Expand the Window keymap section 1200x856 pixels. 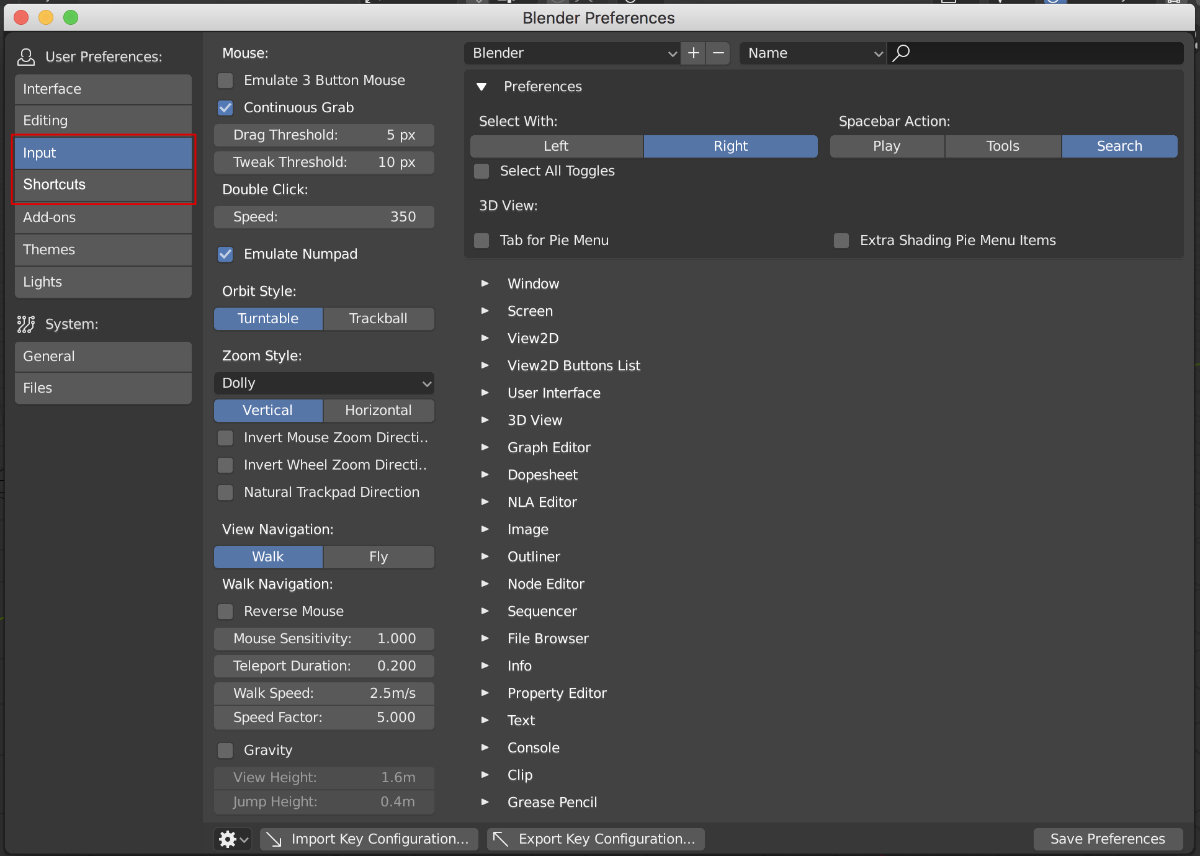point(485,284)
